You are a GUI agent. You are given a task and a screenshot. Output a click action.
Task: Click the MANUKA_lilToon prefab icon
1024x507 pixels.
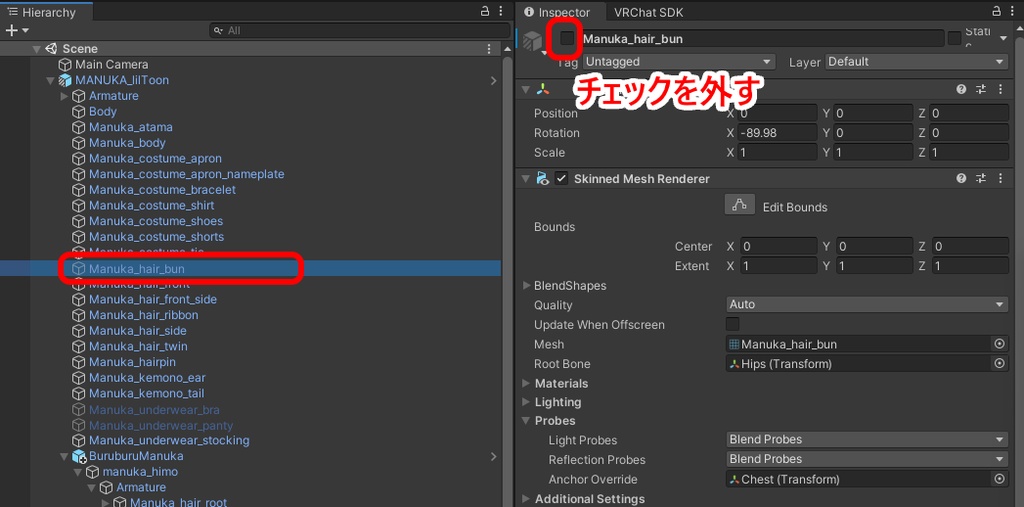click(x=65, y=80)
